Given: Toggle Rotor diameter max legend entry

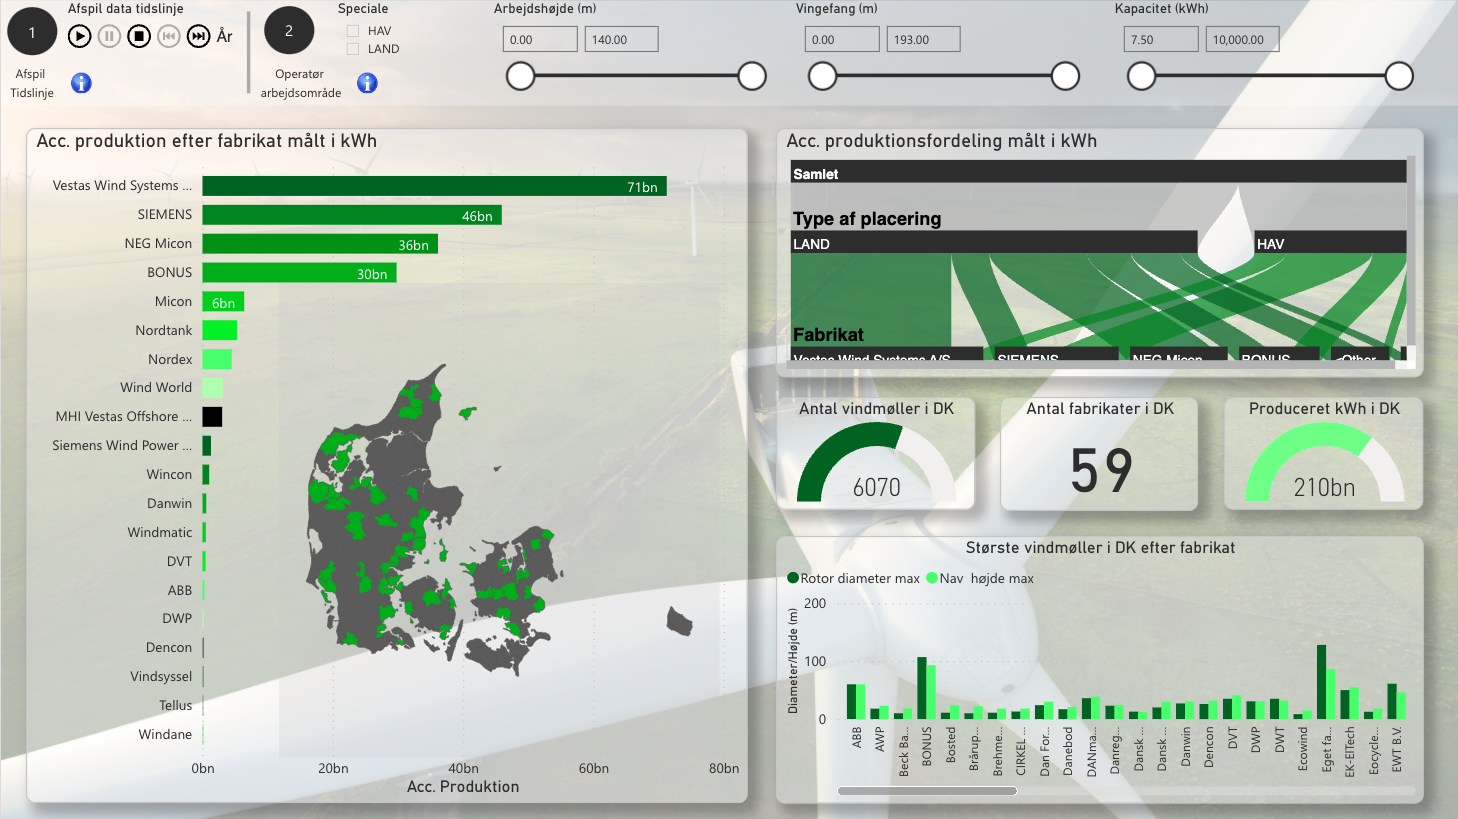Looking at the screenshot, I should 793,578.
